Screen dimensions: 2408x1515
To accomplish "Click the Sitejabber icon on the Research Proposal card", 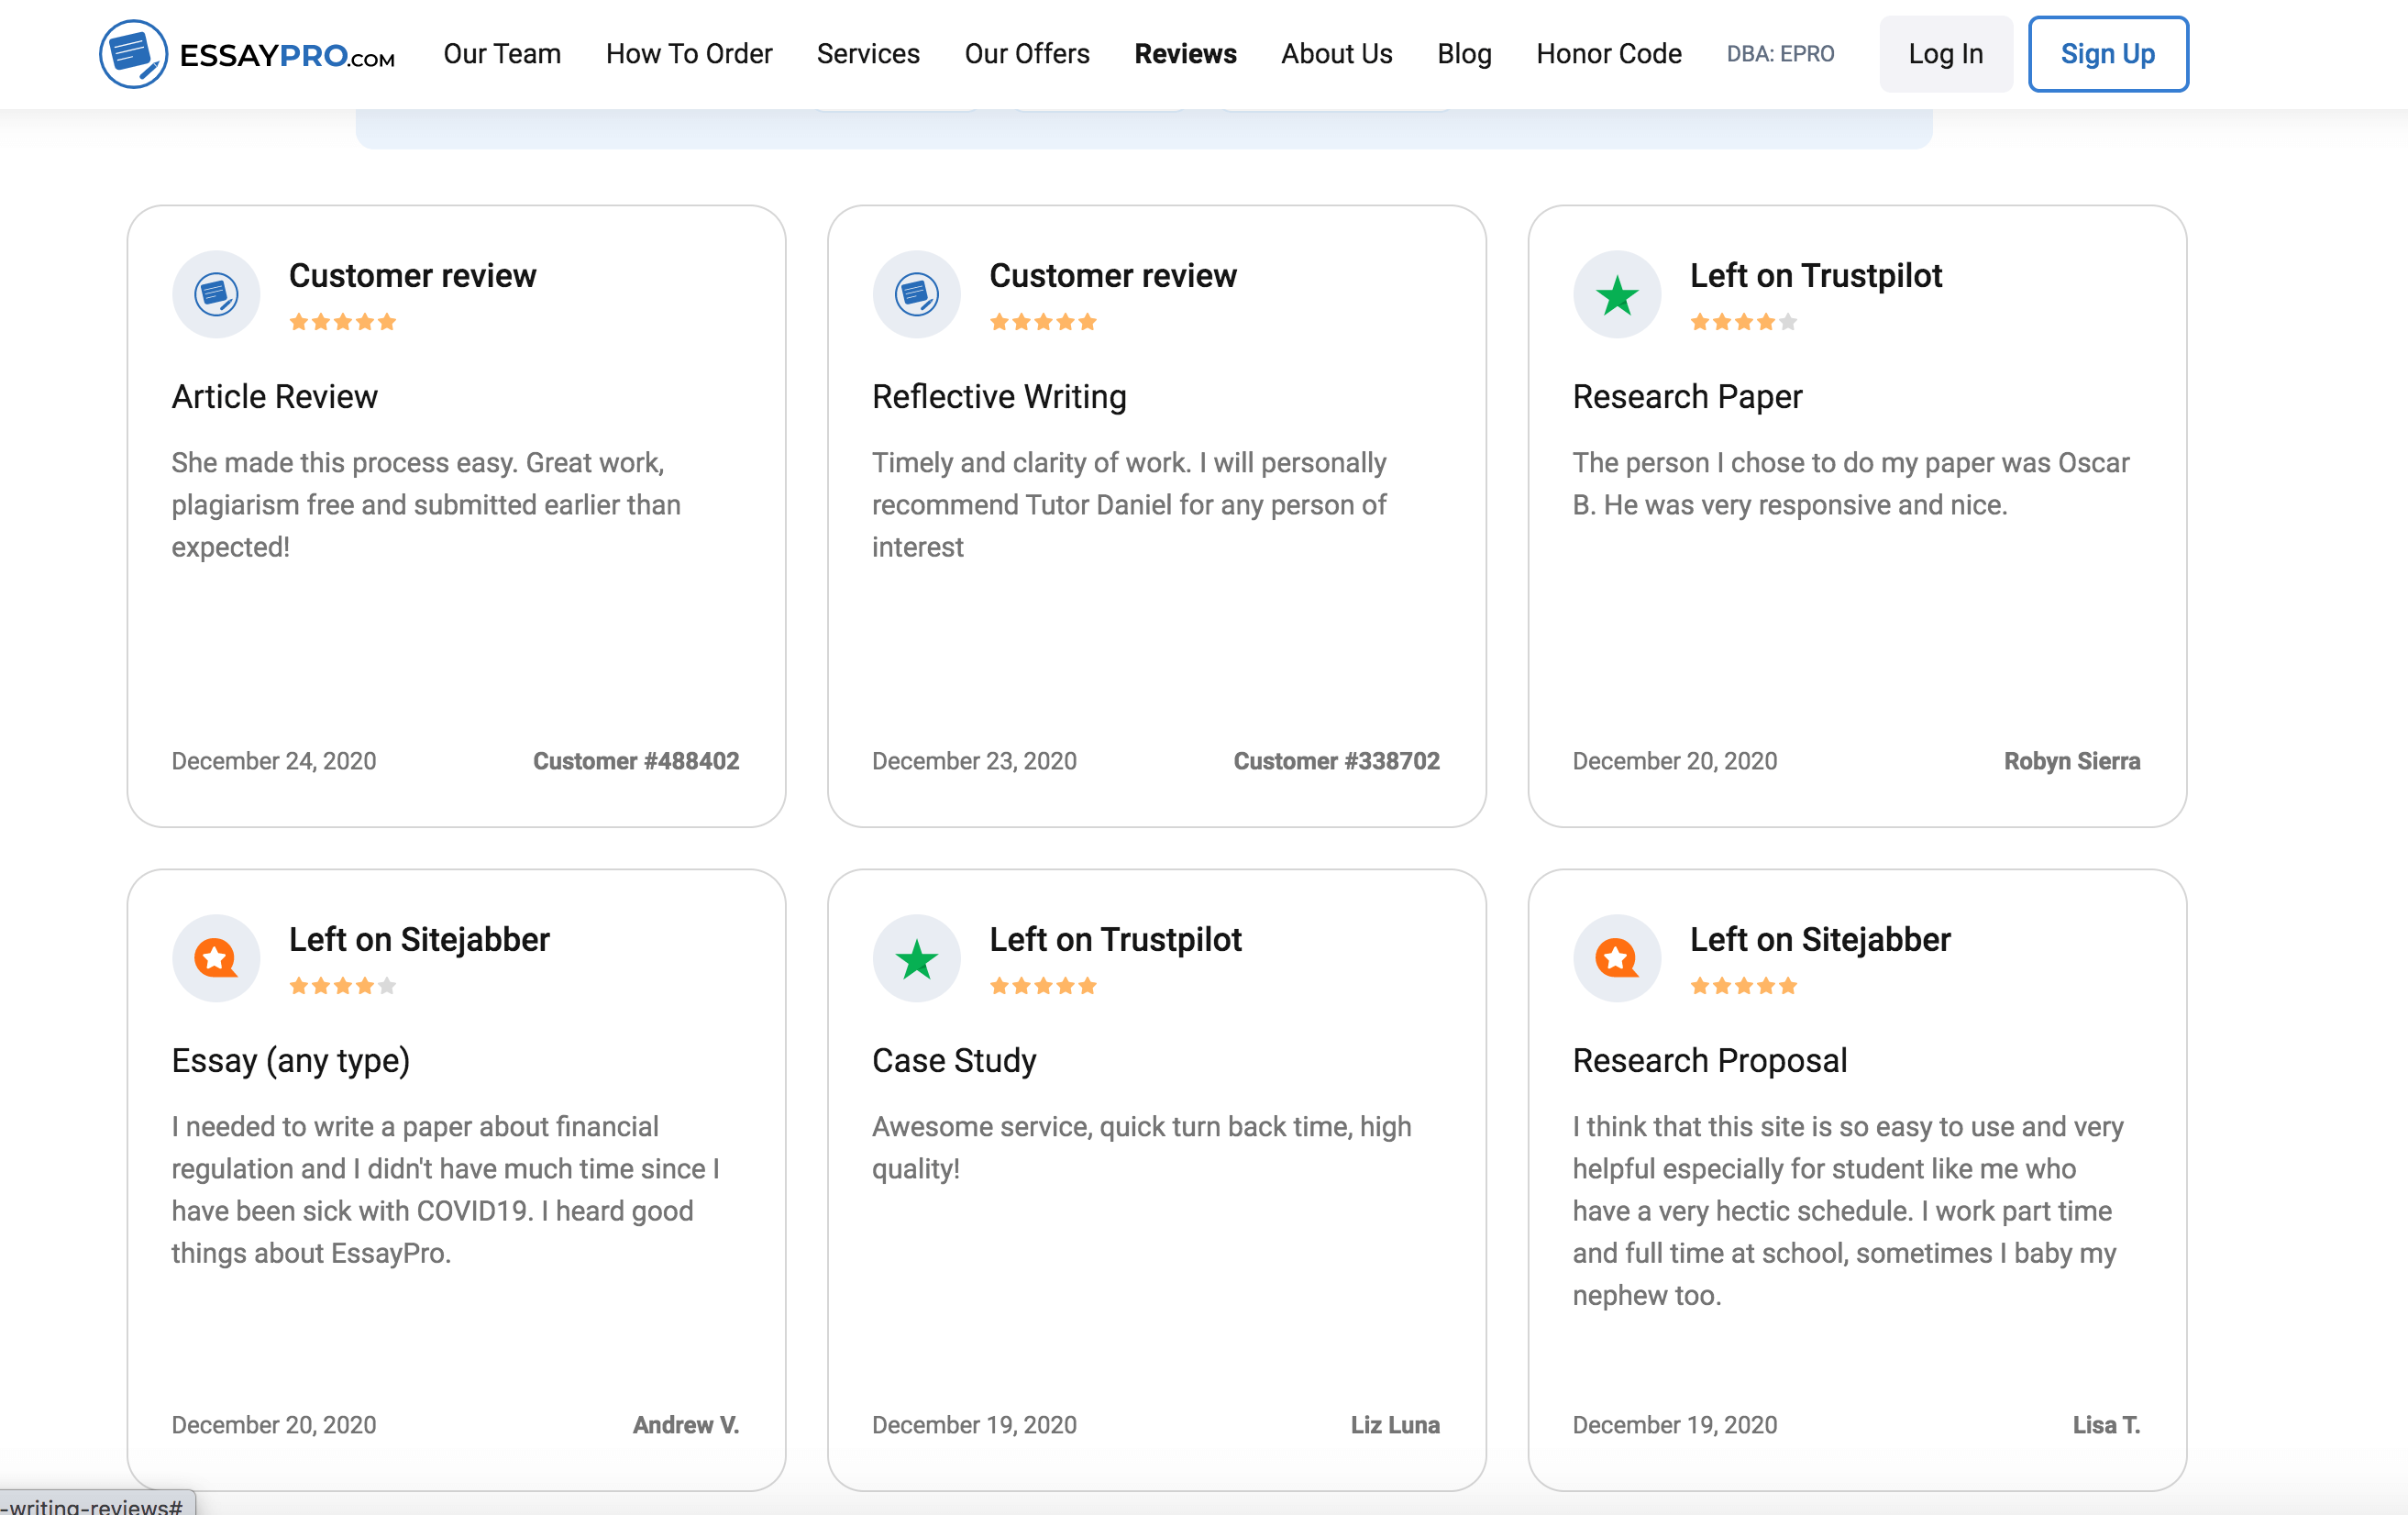I will tap(1616, 958).
